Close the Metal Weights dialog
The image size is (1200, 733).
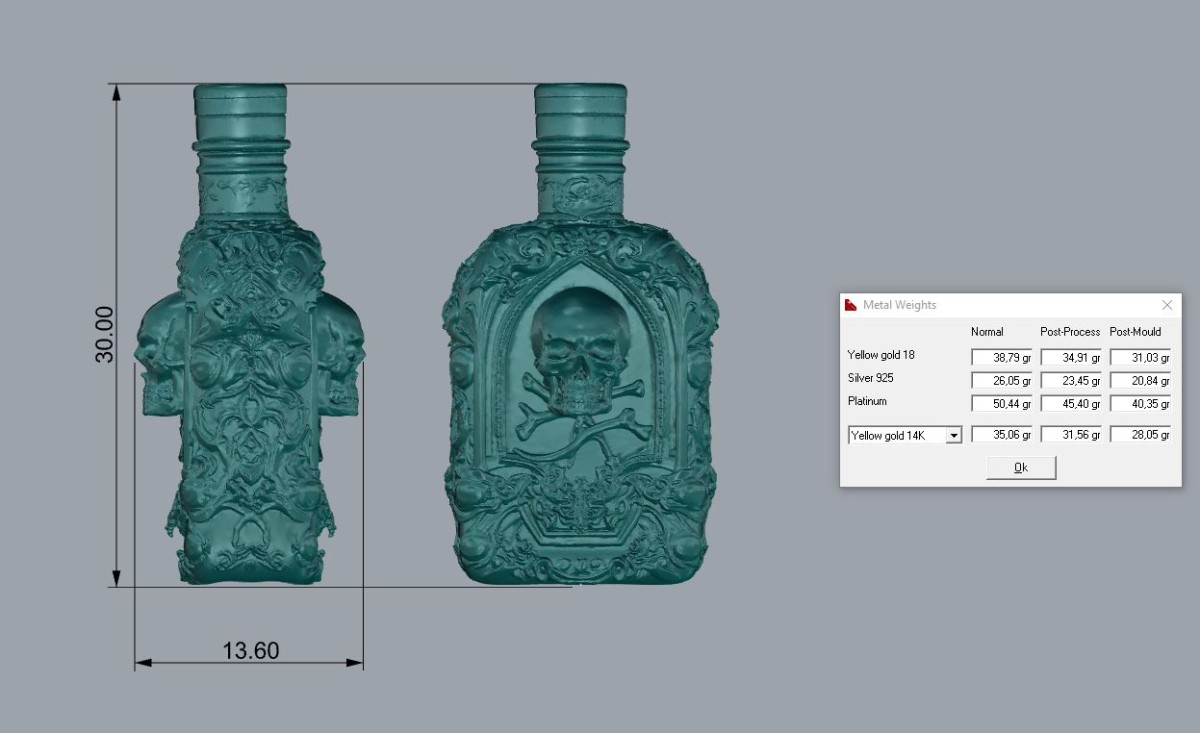tap(1166, 305)
